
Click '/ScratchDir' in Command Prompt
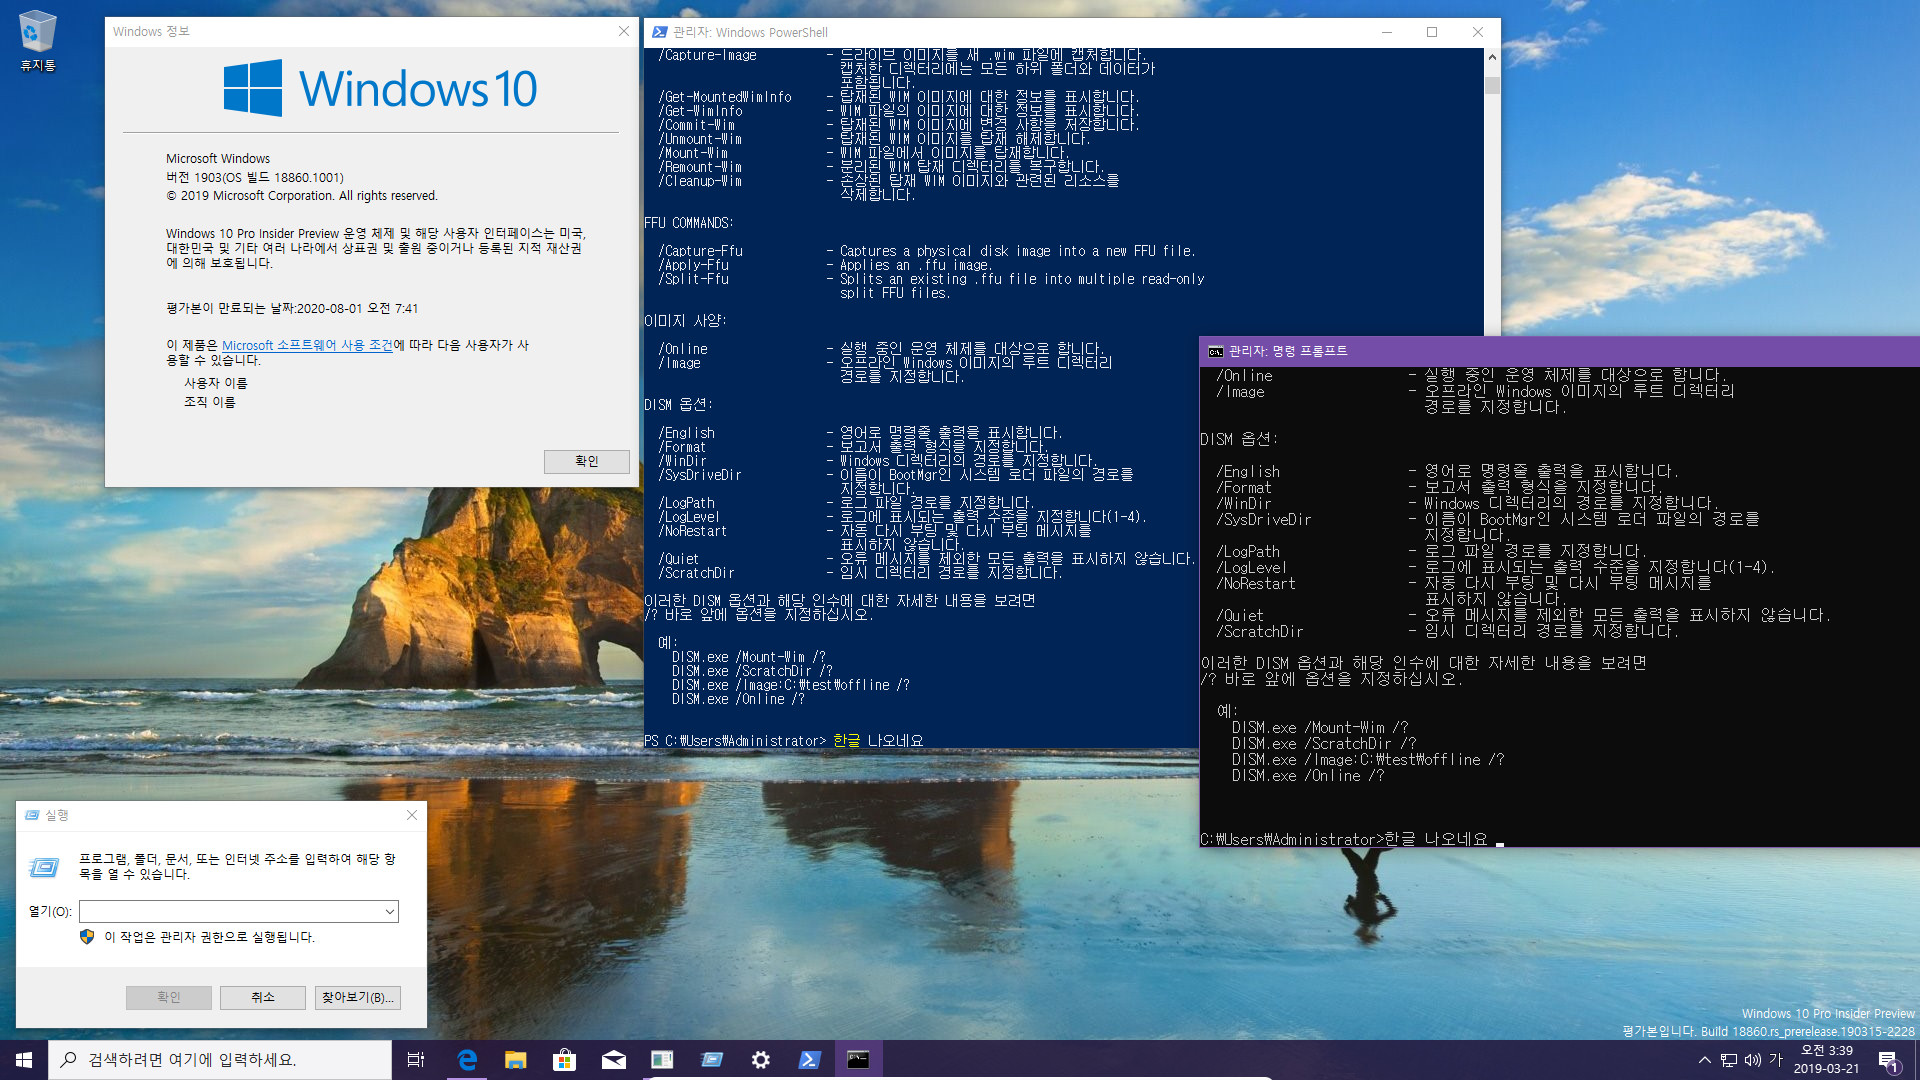click(1260, 632)
